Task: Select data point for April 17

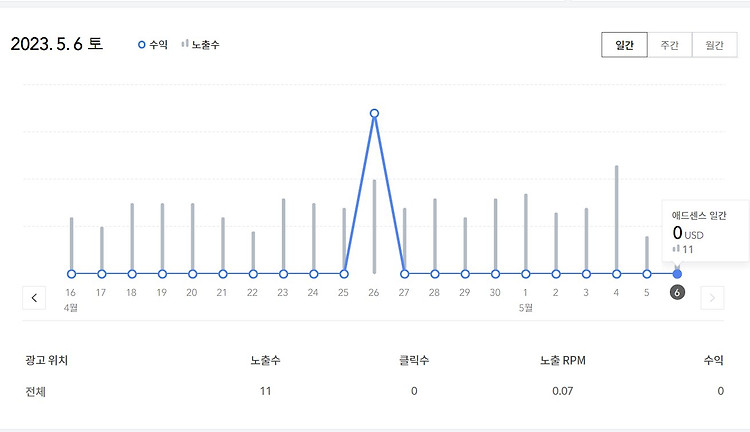Action: pos(101,274)
